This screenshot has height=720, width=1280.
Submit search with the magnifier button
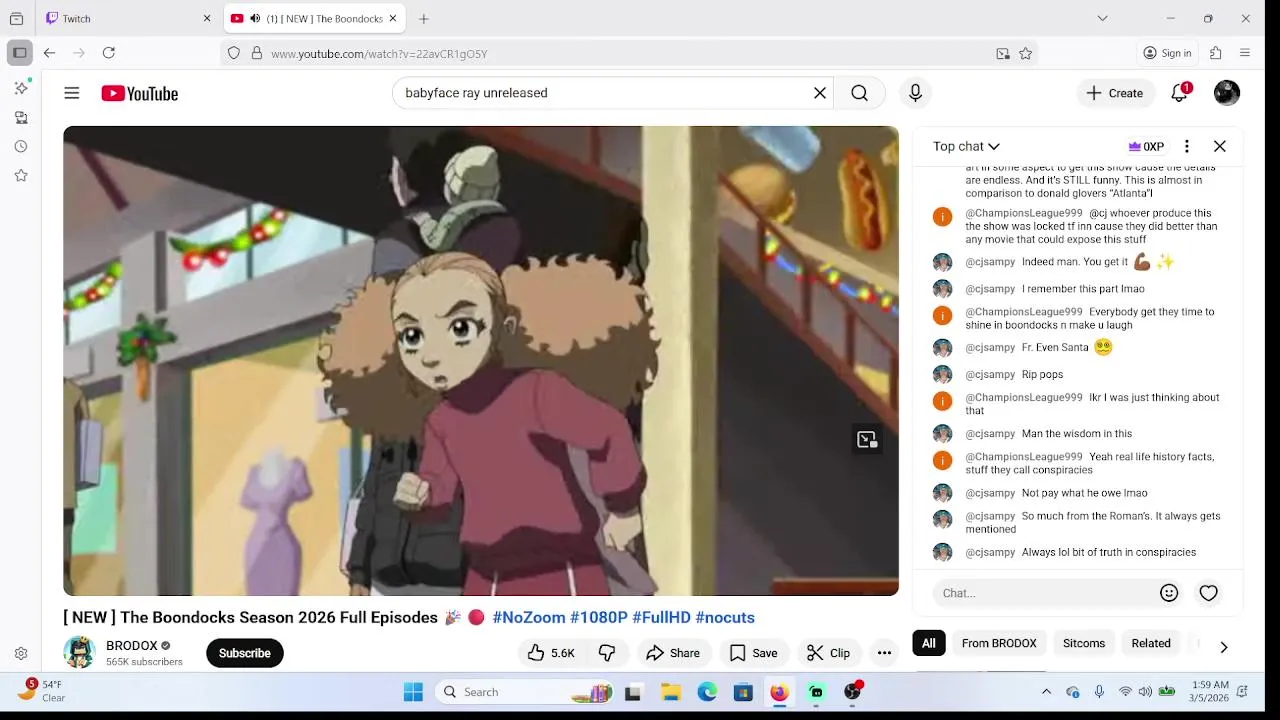pos(859,93)
